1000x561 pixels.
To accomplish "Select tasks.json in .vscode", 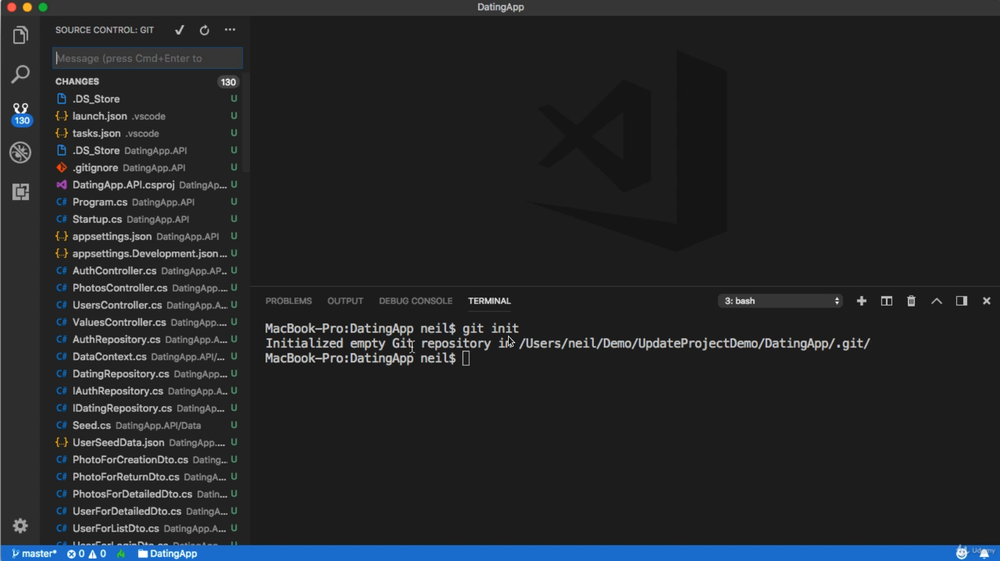I will pyautogui.click(x=146, y=133).
